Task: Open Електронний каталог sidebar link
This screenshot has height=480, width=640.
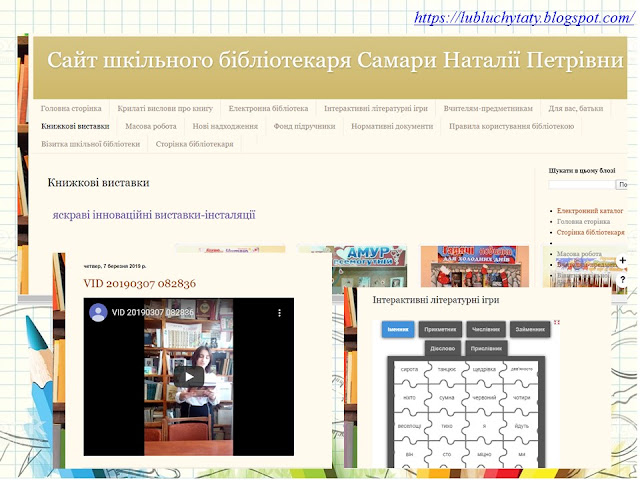Action: pos(590,211)
